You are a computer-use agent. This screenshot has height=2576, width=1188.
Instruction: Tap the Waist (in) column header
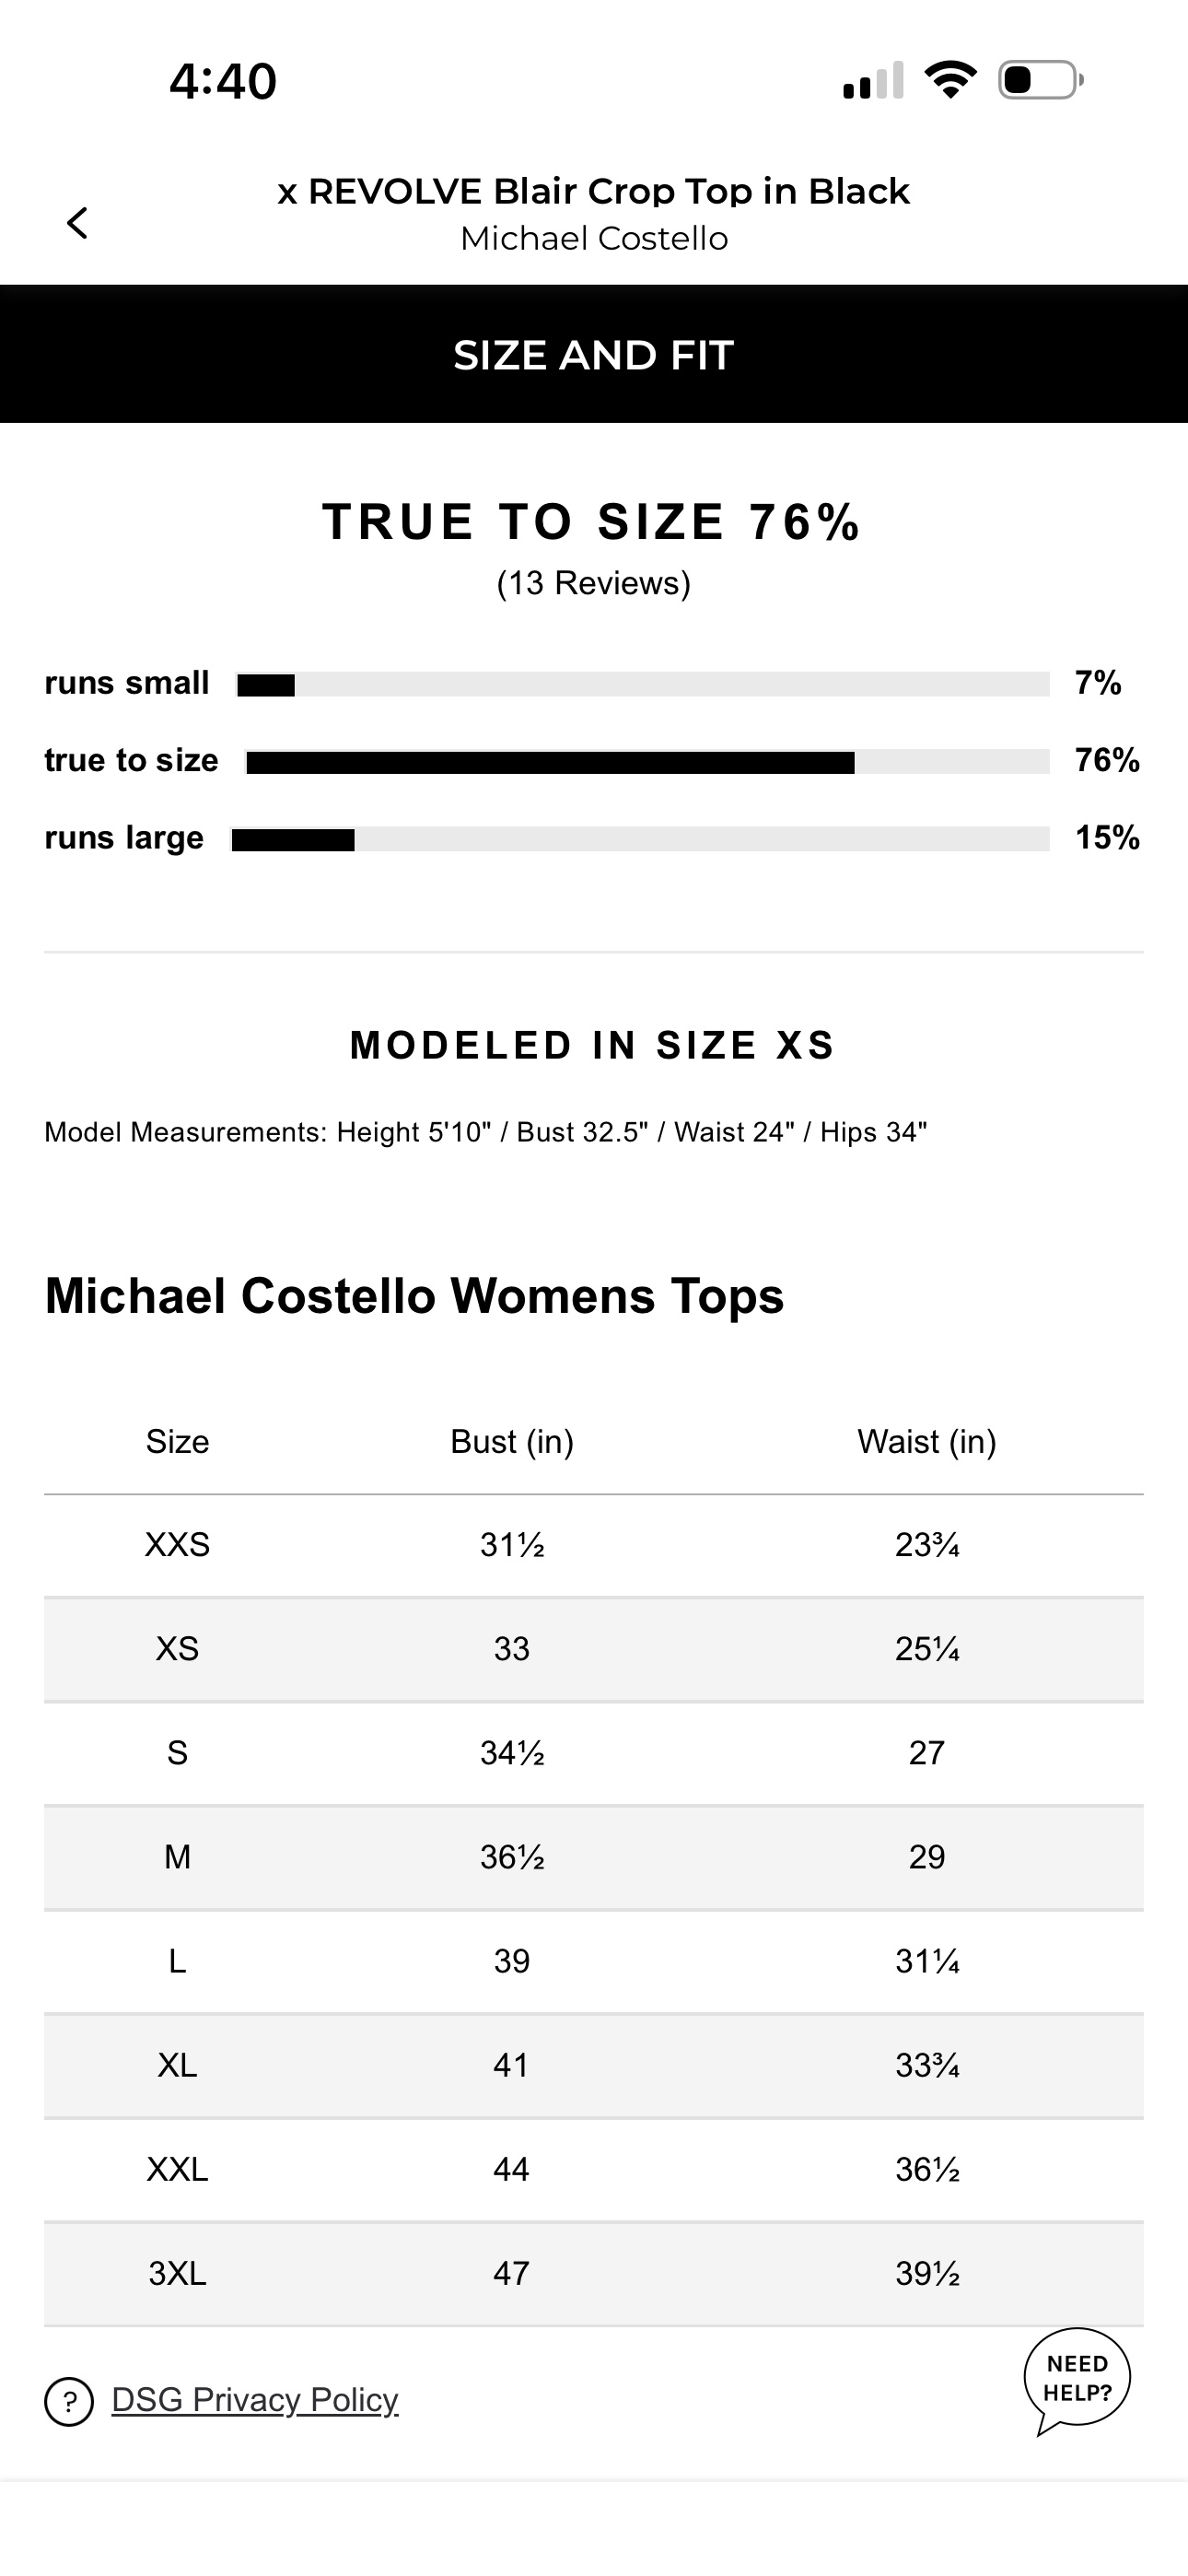click(x=927, y=1441)
